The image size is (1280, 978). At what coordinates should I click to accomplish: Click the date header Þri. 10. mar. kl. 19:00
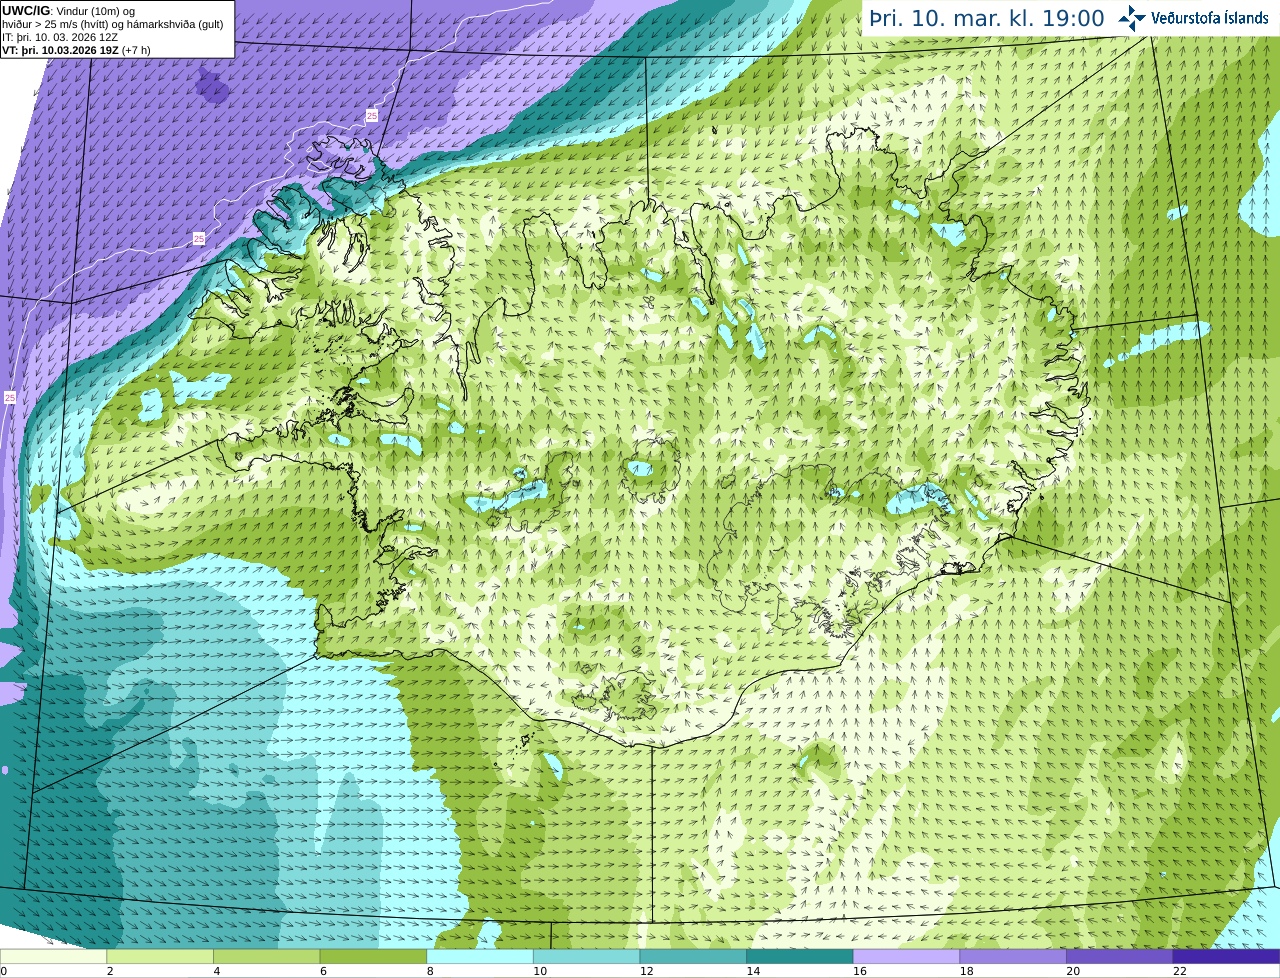point(987,18)
